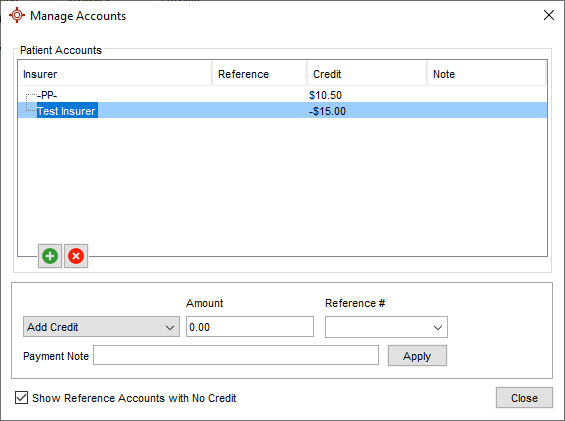The height and width of the screenshot is (421, 565).
Task: Click the Reference column header
Action: tap(259, 74)
